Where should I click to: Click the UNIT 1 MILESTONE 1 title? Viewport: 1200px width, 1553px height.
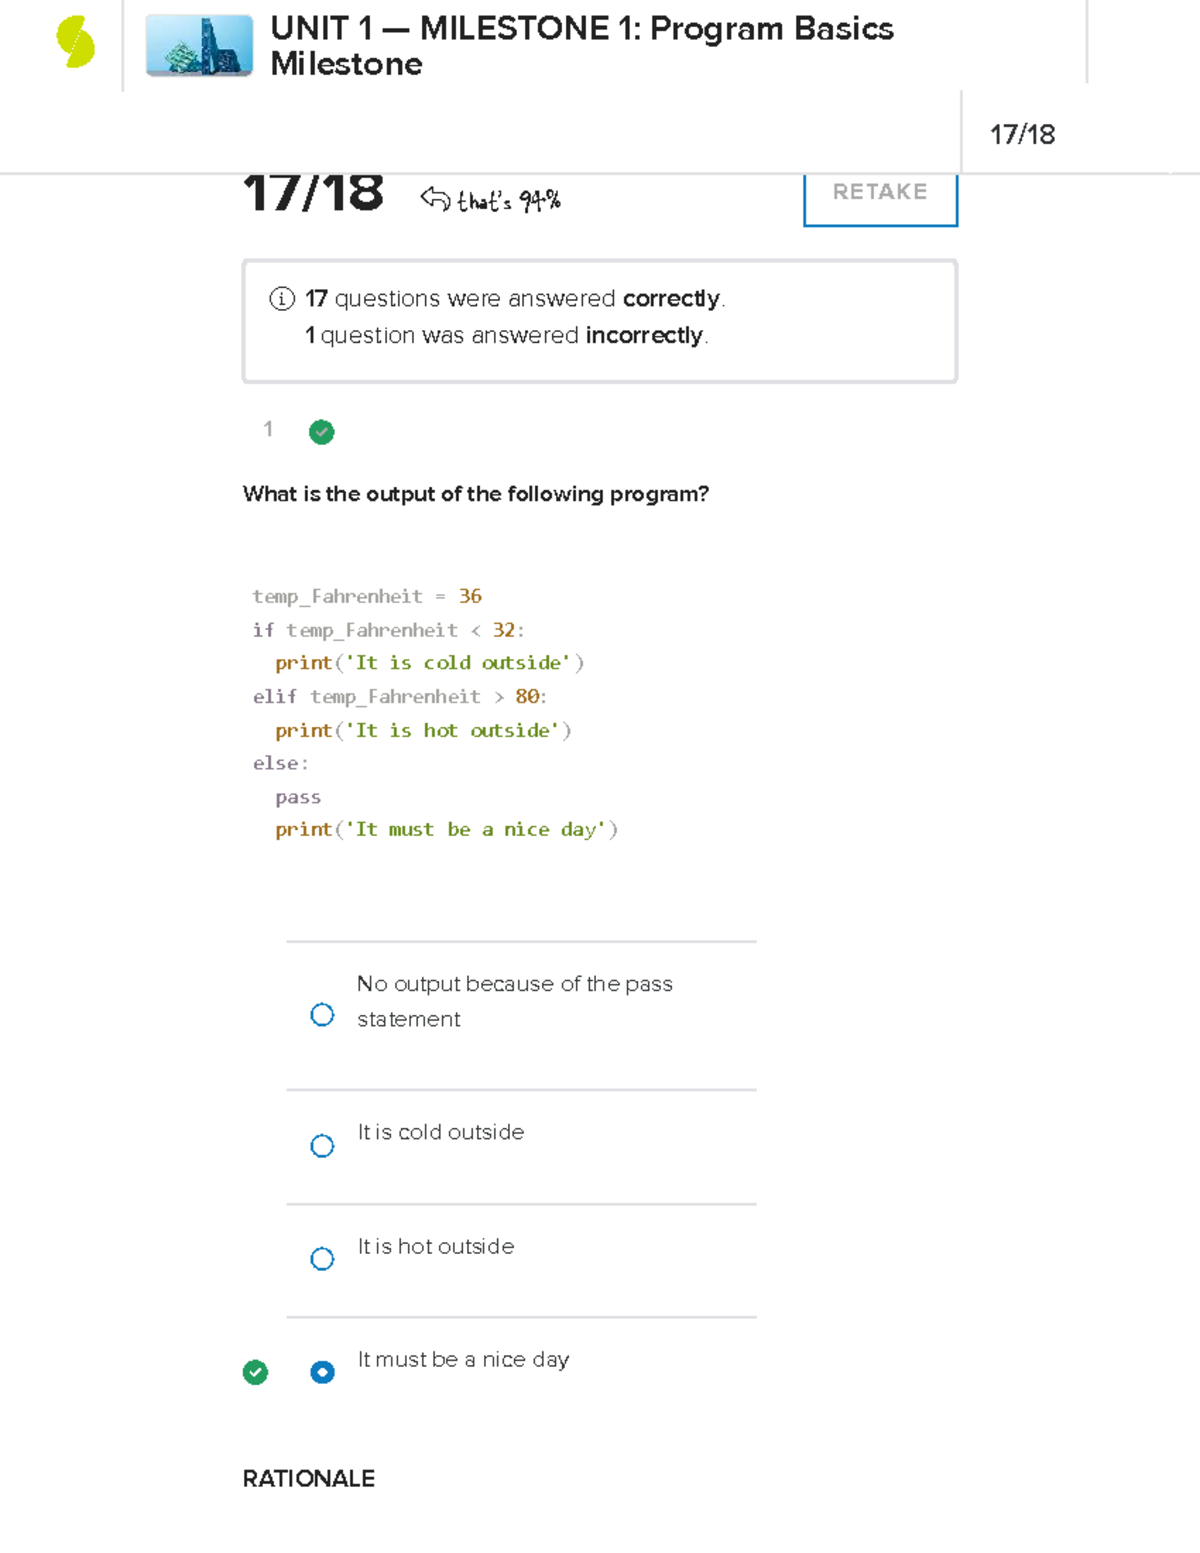coord(581,46)
